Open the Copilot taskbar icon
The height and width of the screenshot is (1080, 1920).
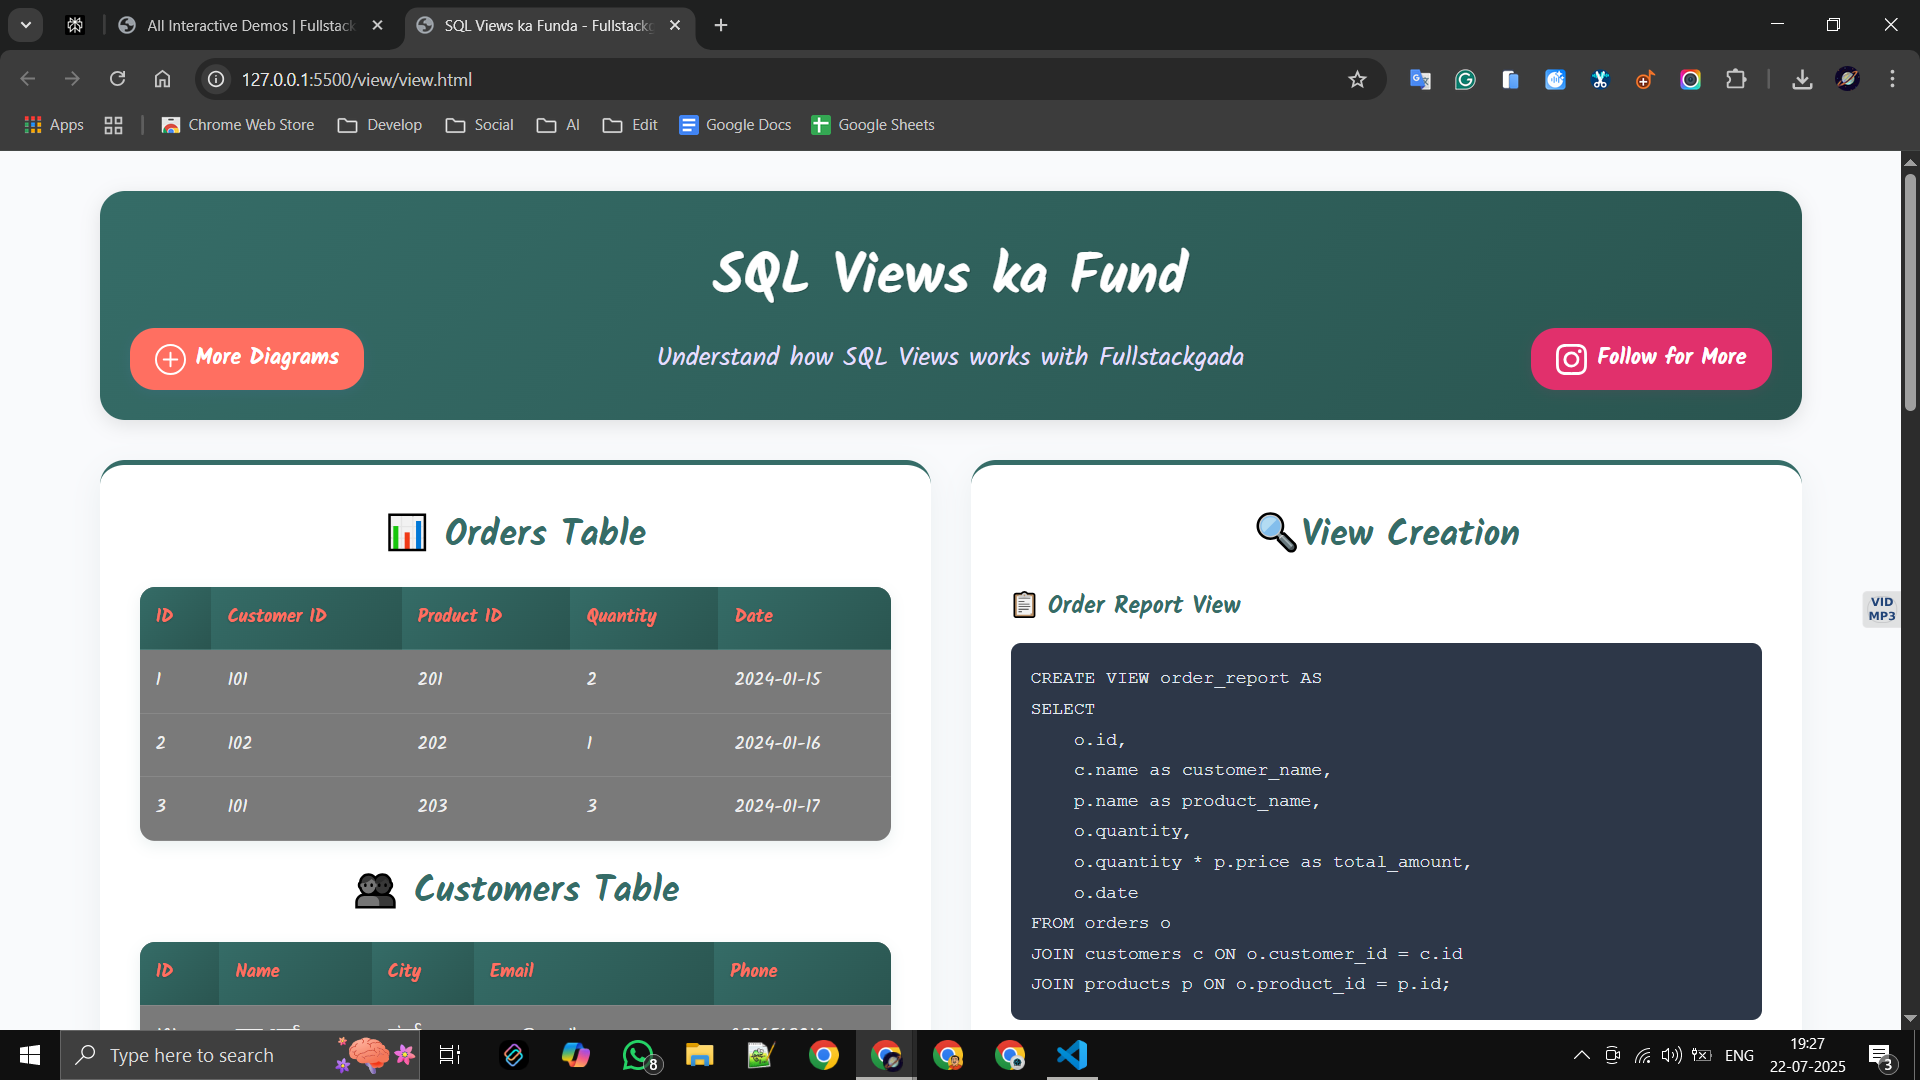coord(576,1055)
